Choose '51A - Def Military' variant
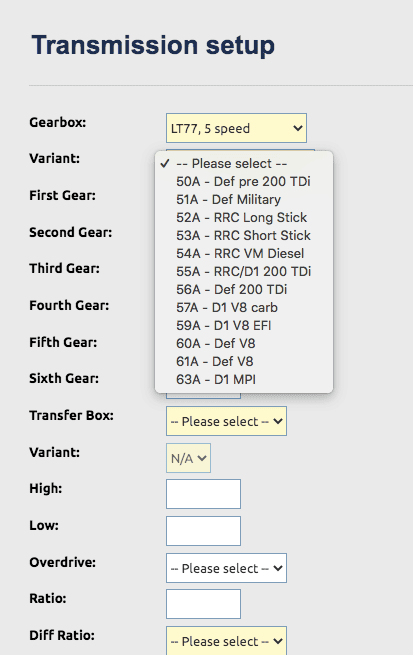The width and height of the screenshot is (413, 655). [244, 199]
